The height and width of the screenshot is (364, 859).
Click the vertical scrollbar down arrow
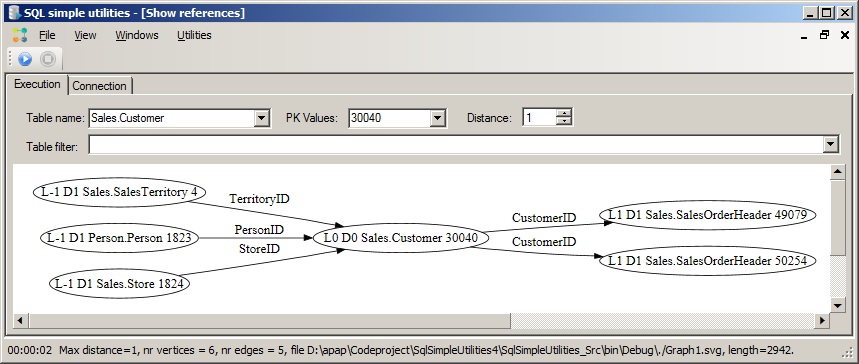pos(838,306)
